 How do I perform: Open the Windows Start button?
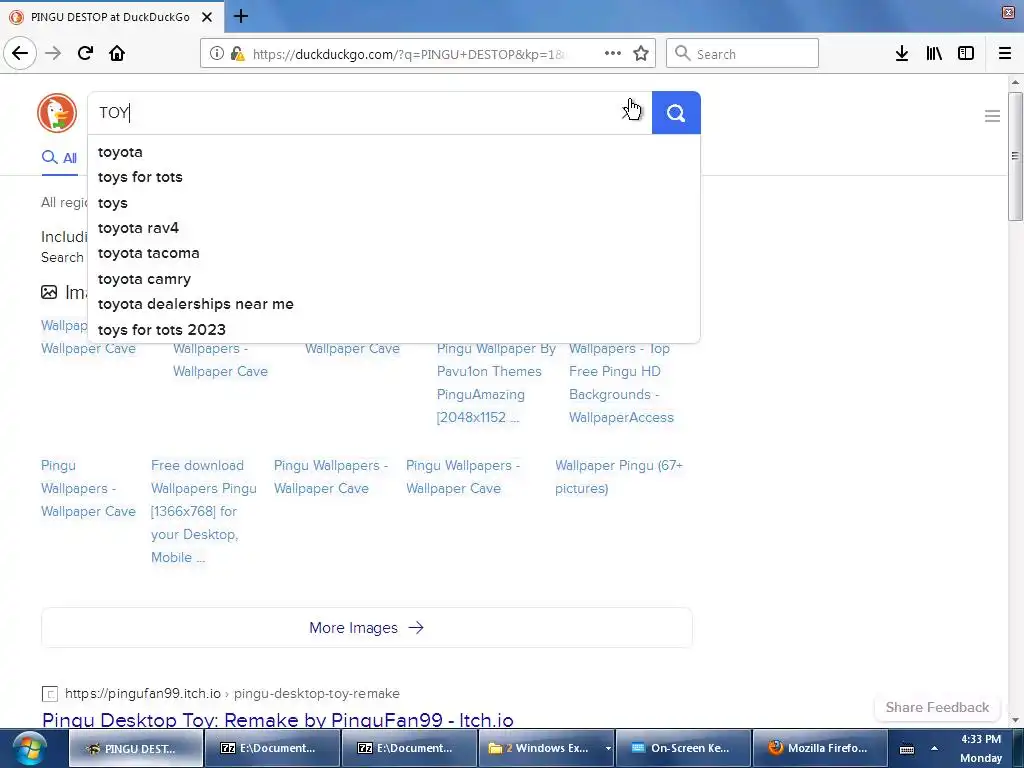29,748
